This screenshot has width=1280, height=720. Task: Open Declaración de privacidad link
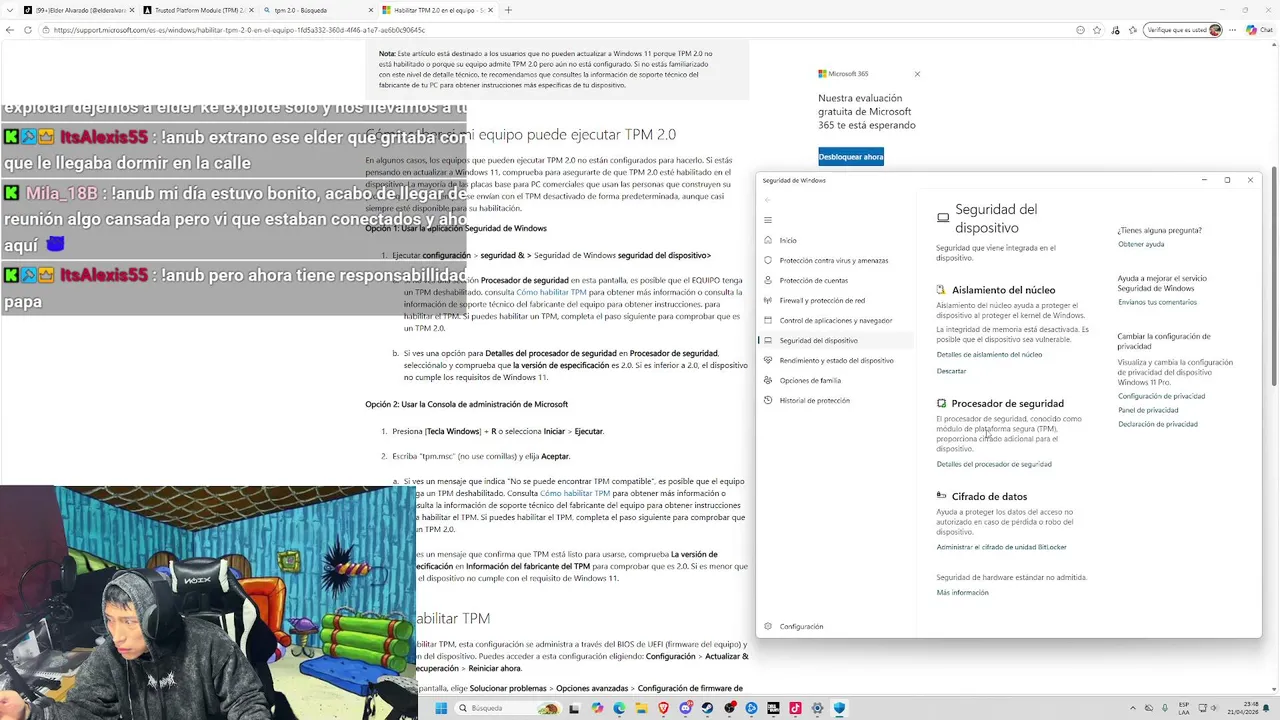1157,424
